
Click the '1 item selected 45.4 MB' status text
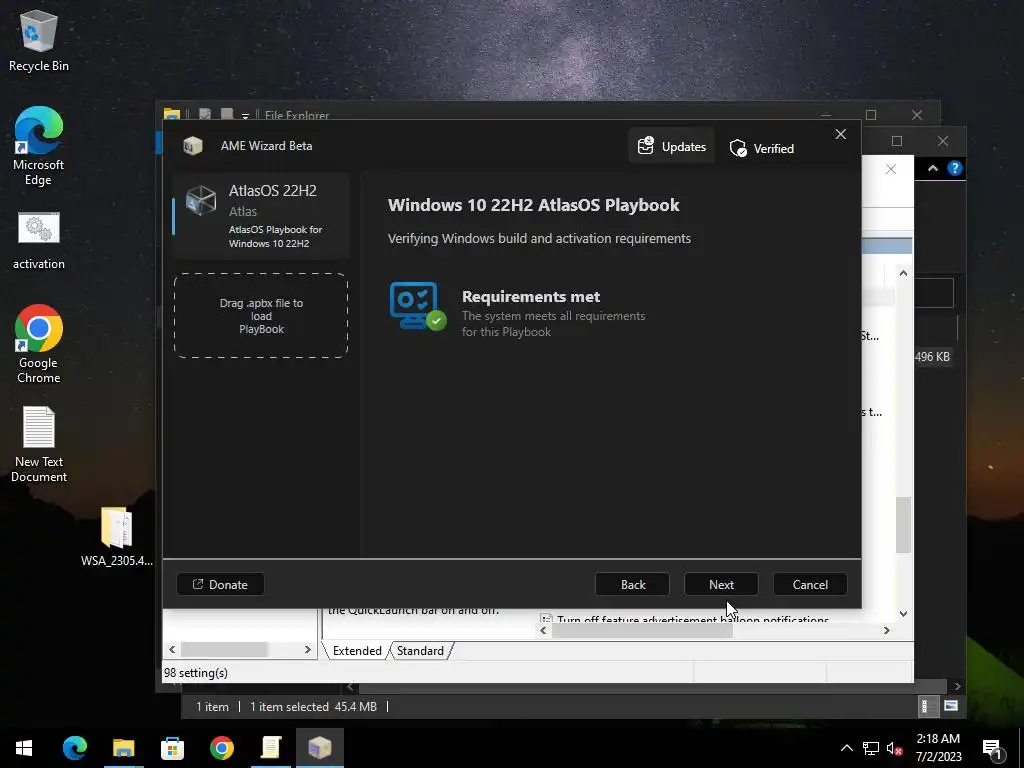[x=313, y=707]
